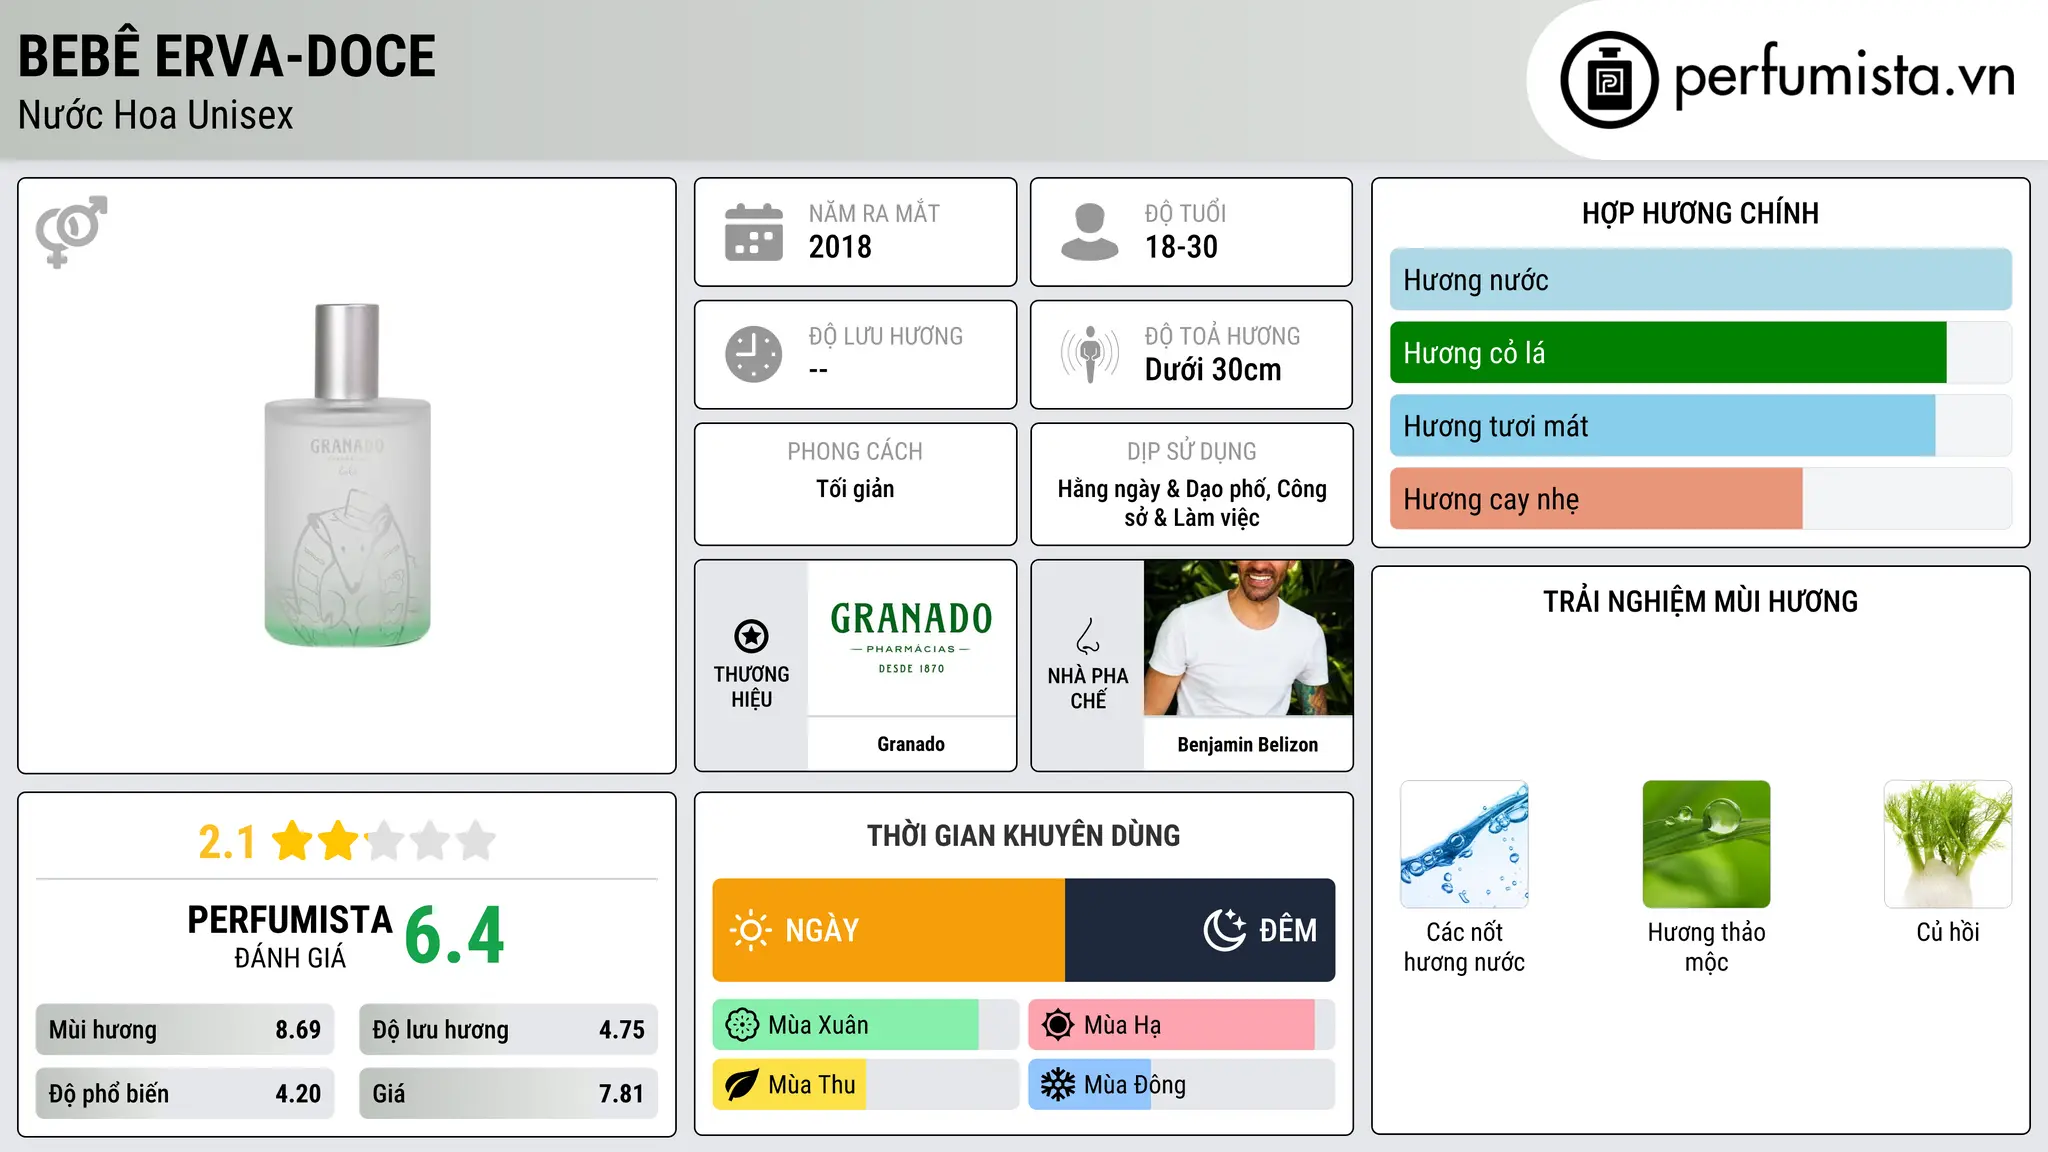
Task: Open the Bebê Erva-Doce bottle image
Action: [x=347, y=474]
